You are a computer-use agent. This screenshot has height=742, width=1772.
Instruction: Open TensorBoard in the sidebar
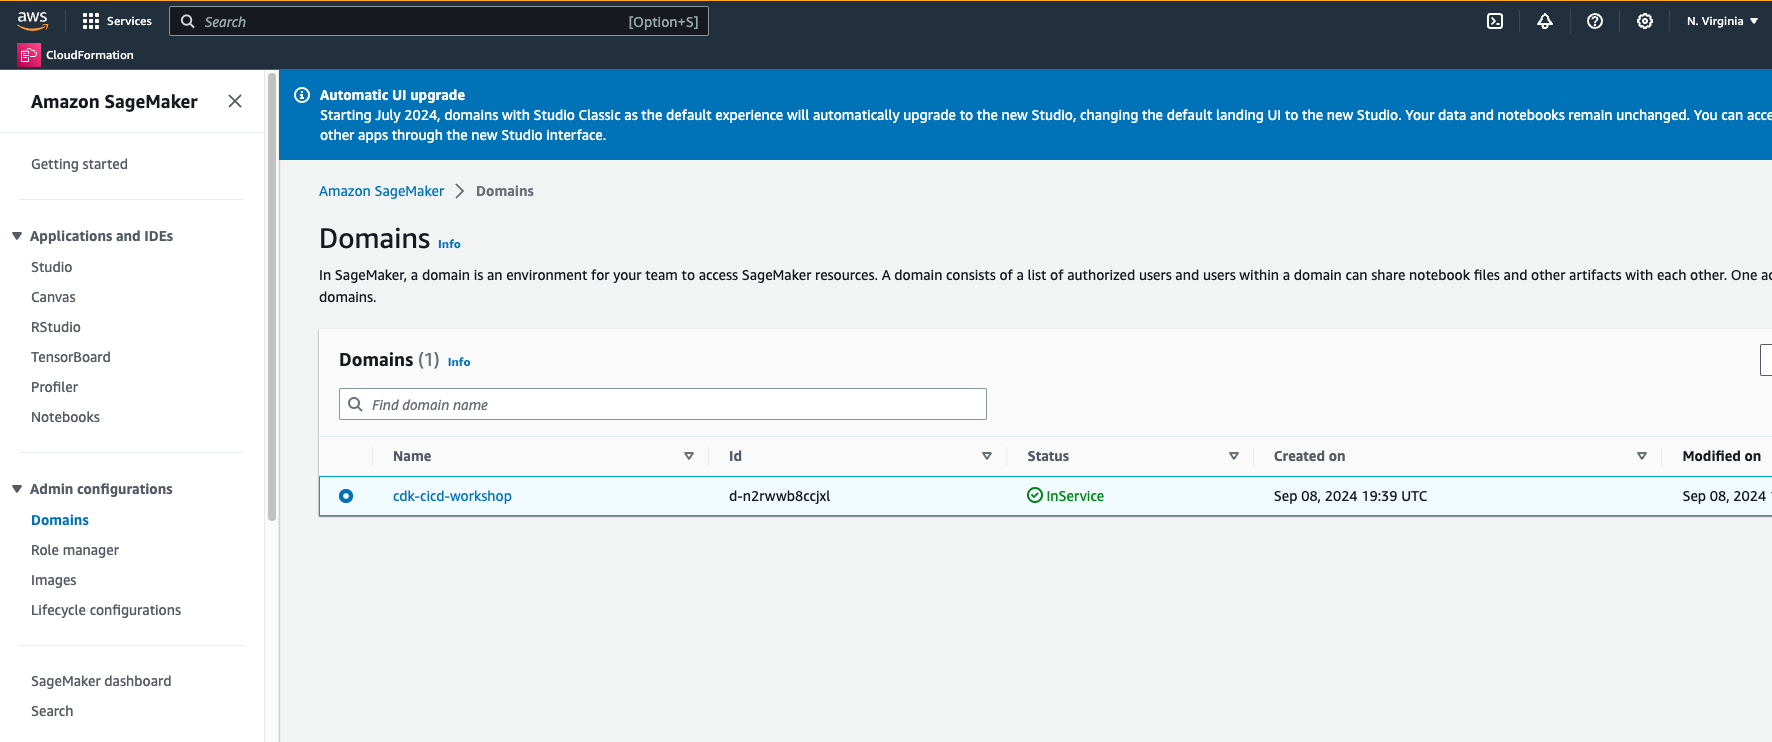tap(71, 357)
